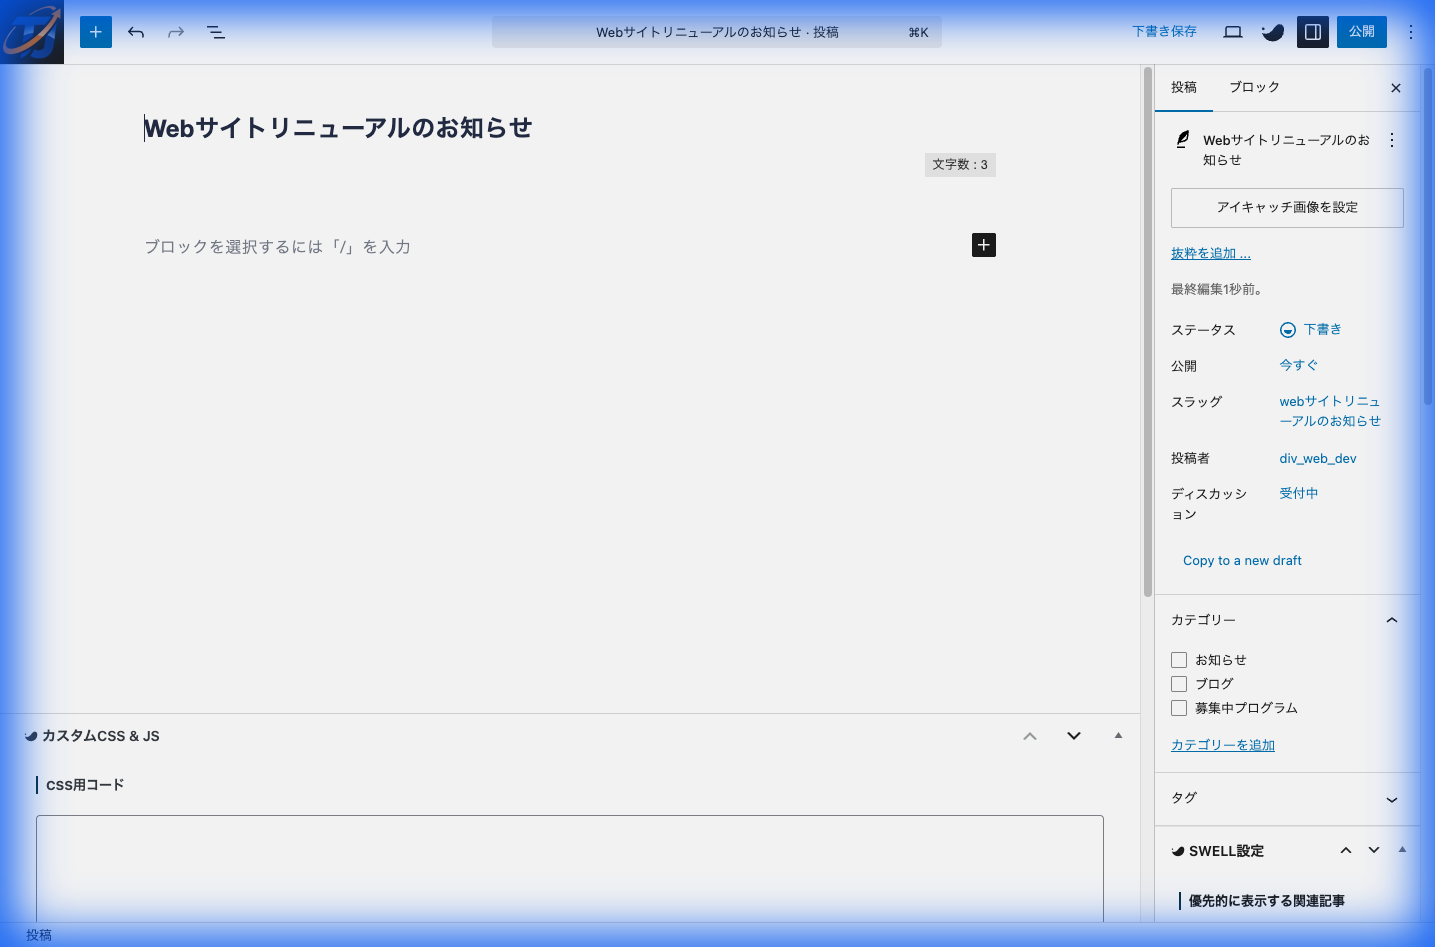
Task: Click the redo arrow in the toolbar
Action: (x=175, y=32)
